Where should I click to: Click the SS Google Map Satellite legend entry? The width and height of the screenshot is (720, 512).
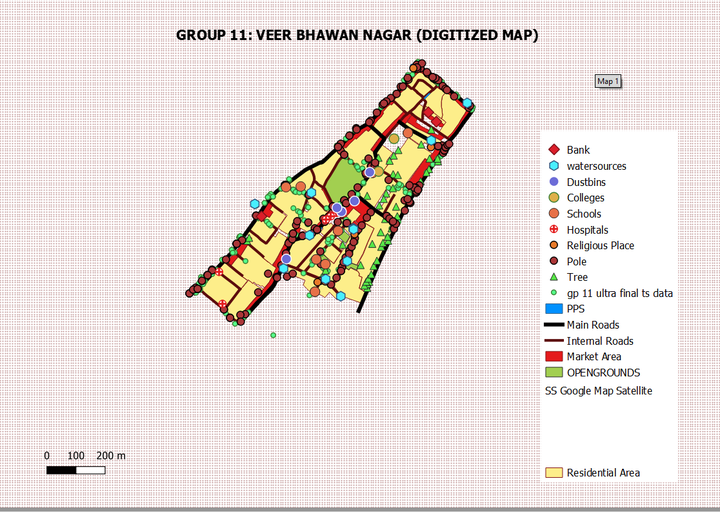click(x=598, y=390)
